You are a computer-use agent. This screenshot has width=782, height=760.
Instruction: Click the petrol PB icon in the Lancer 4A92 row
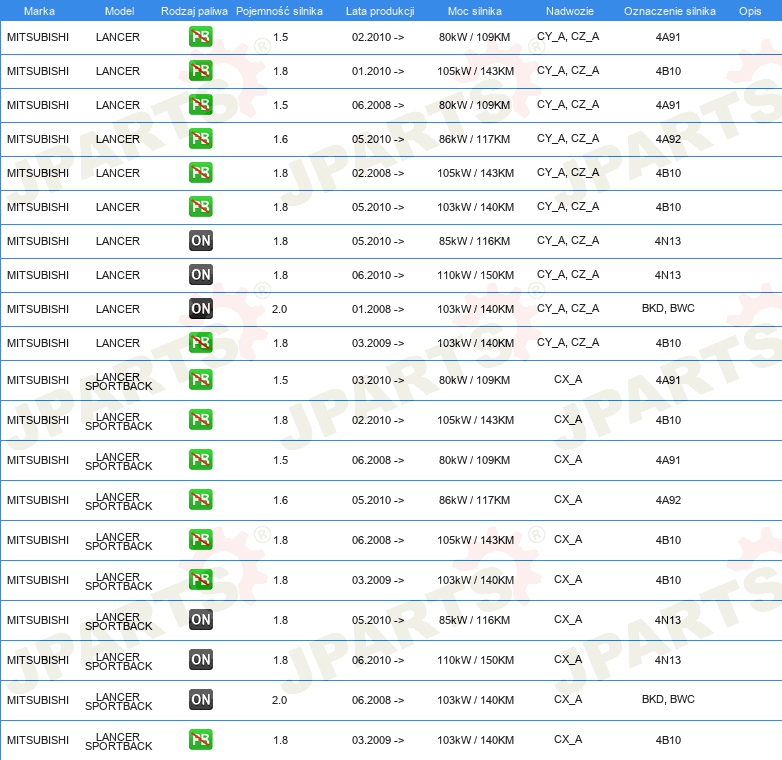[201, 139]
